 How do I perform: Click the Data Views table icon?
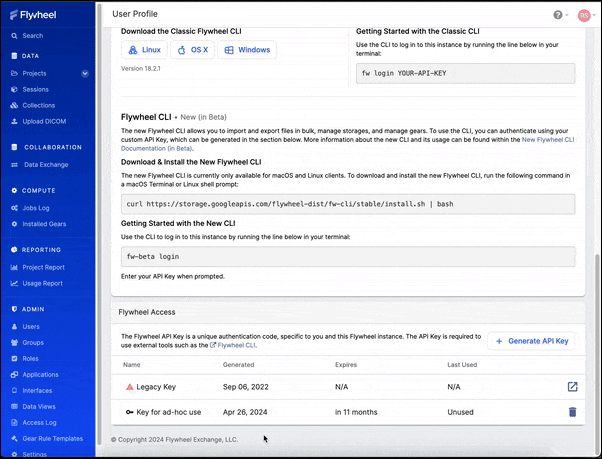point(14,407)
